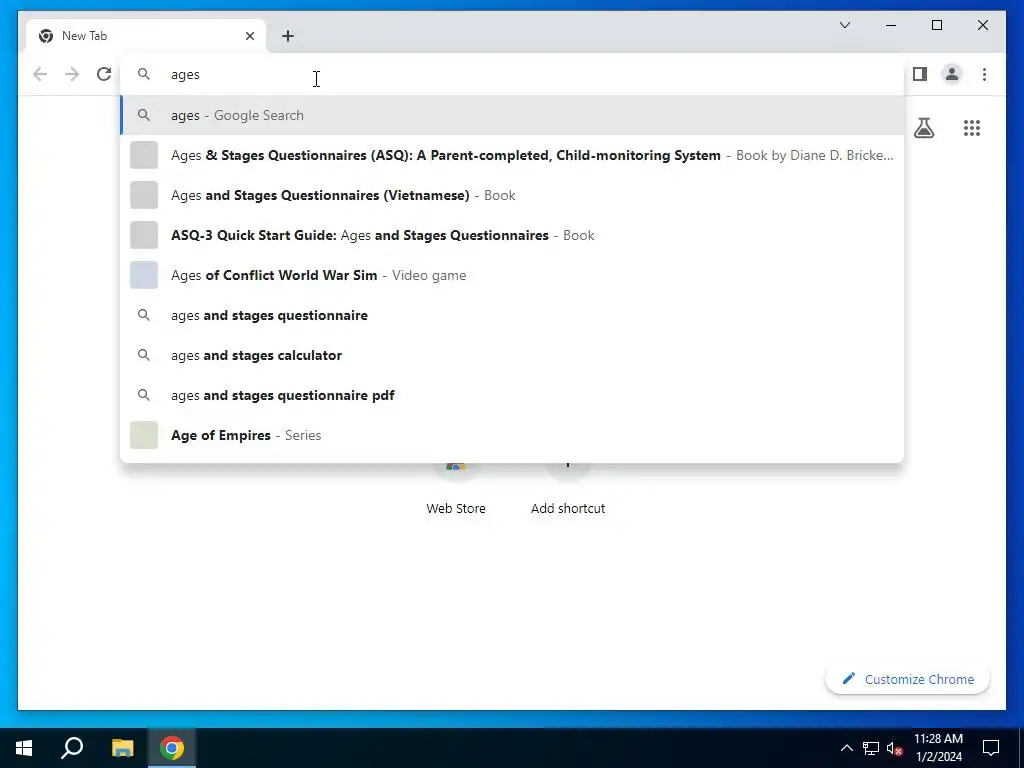Open the Google apps grid icon
The image size is (1024, 768).
tap(972, 128)
